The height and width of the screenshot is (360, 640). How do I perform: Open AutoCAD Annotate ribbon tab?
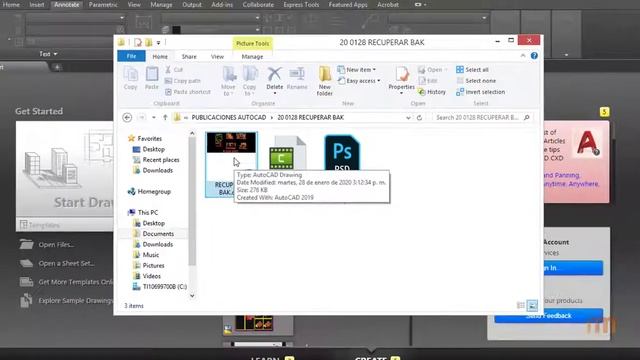pyautogui.click(x=67, y=5)
